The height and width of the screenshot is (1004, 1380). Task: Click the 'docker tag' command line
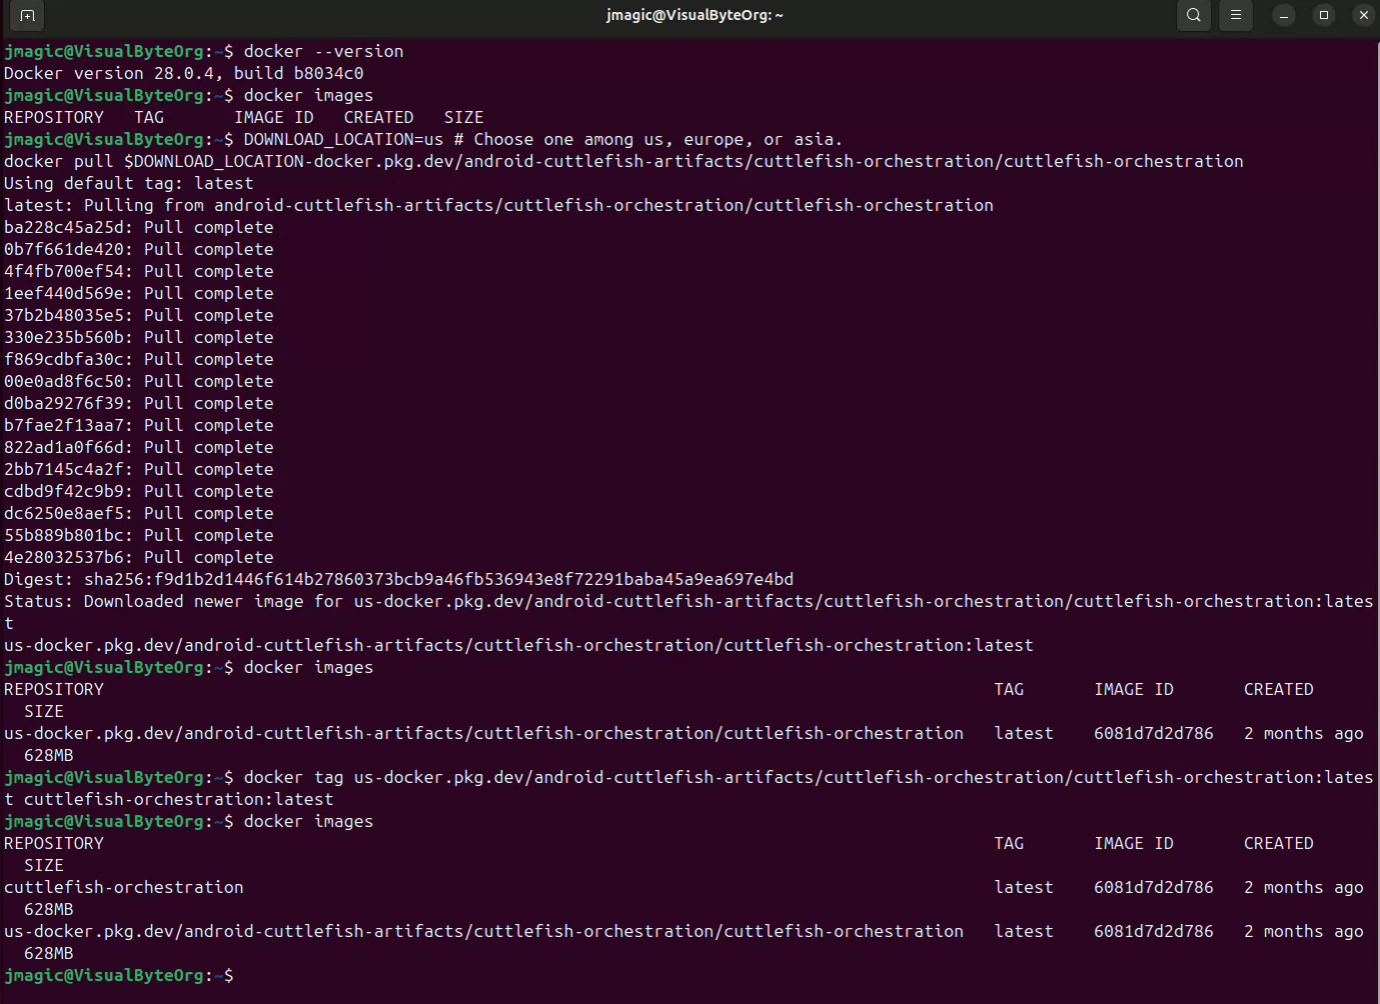(x=689, y=777)
